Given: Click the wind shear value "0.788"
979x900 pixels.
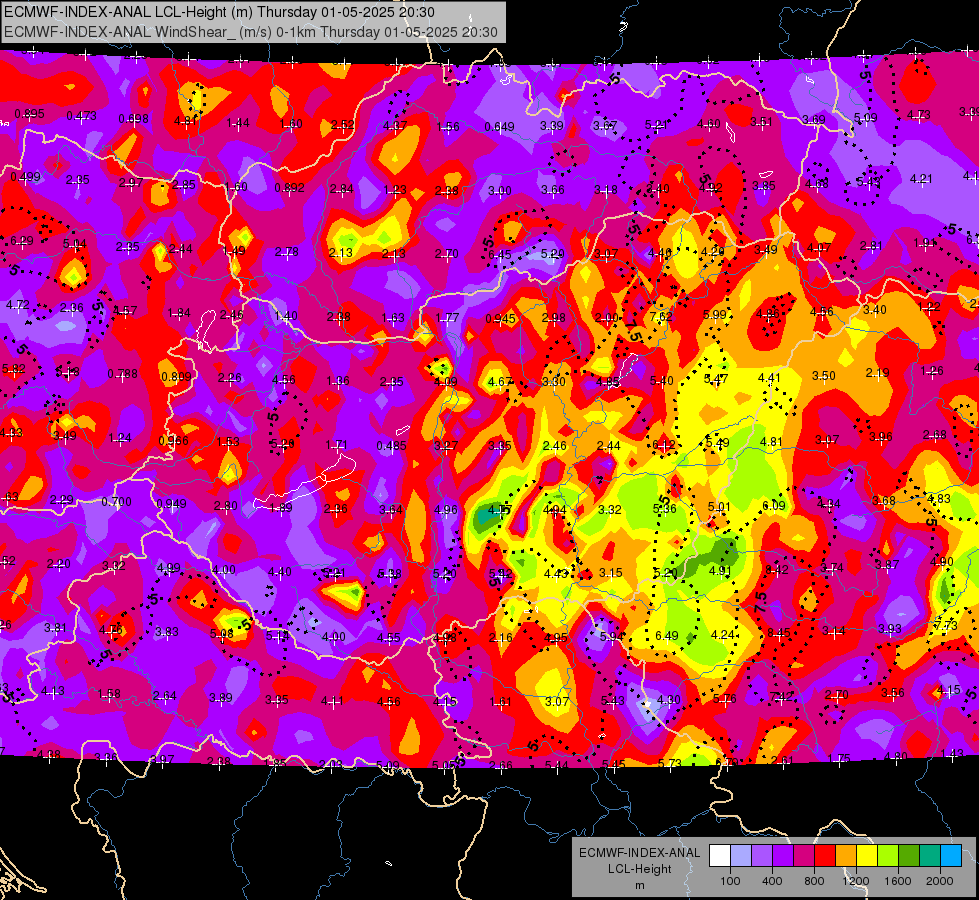Looking at the screenshot, I should click(x=122, y=374).
